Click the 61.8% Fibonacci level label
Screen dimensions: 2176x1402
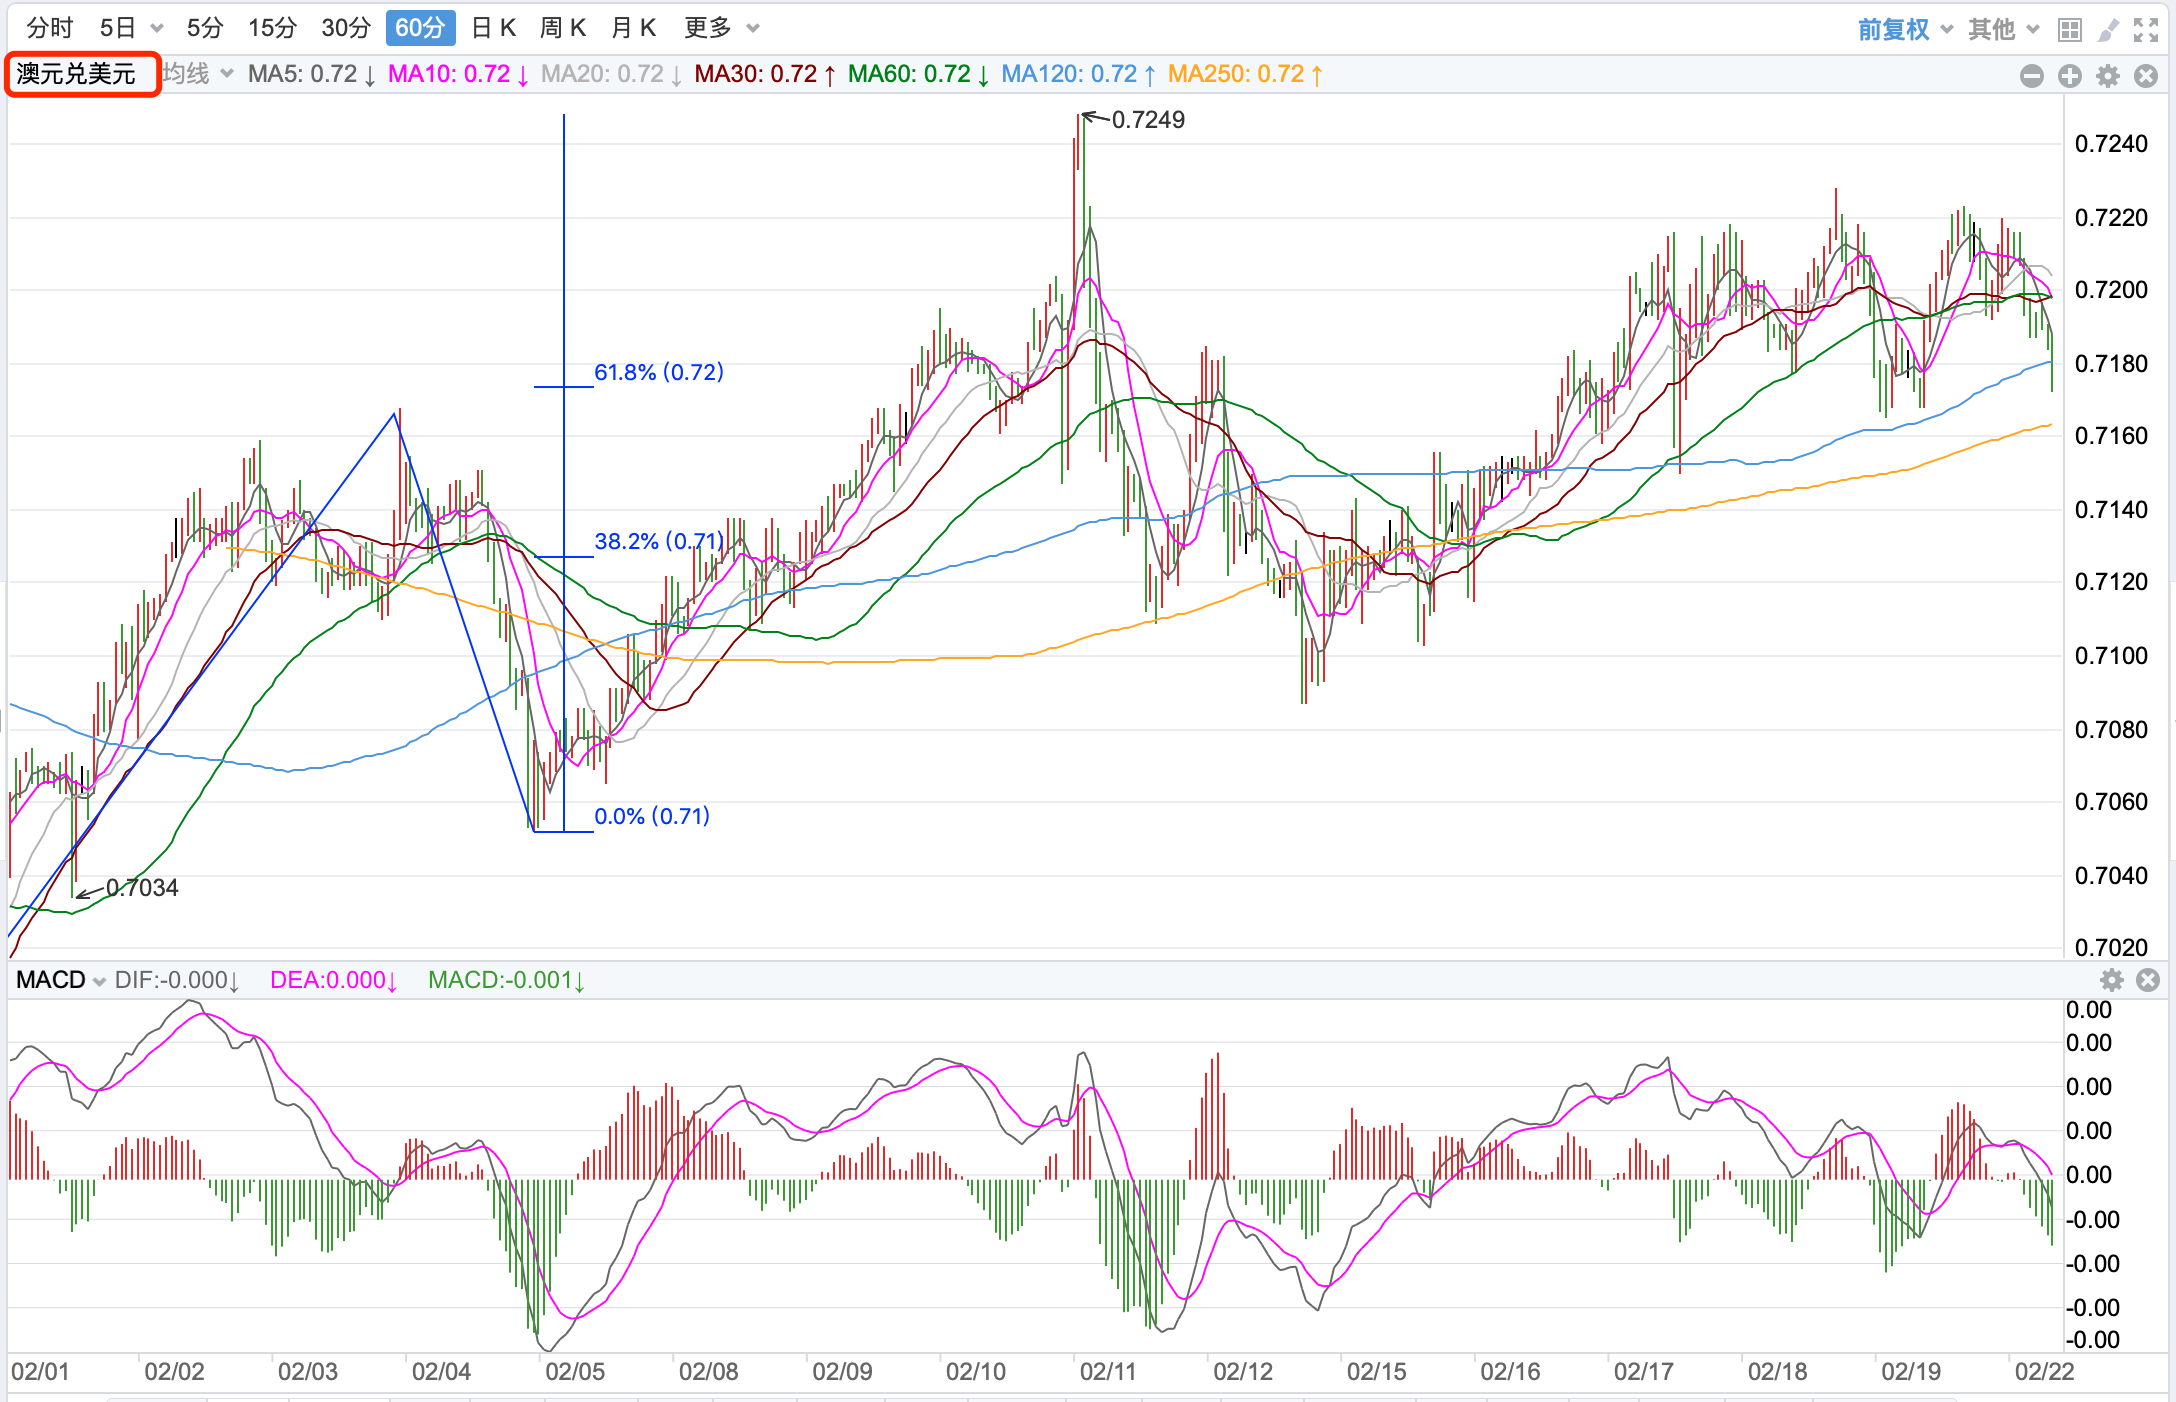[658, 372]
